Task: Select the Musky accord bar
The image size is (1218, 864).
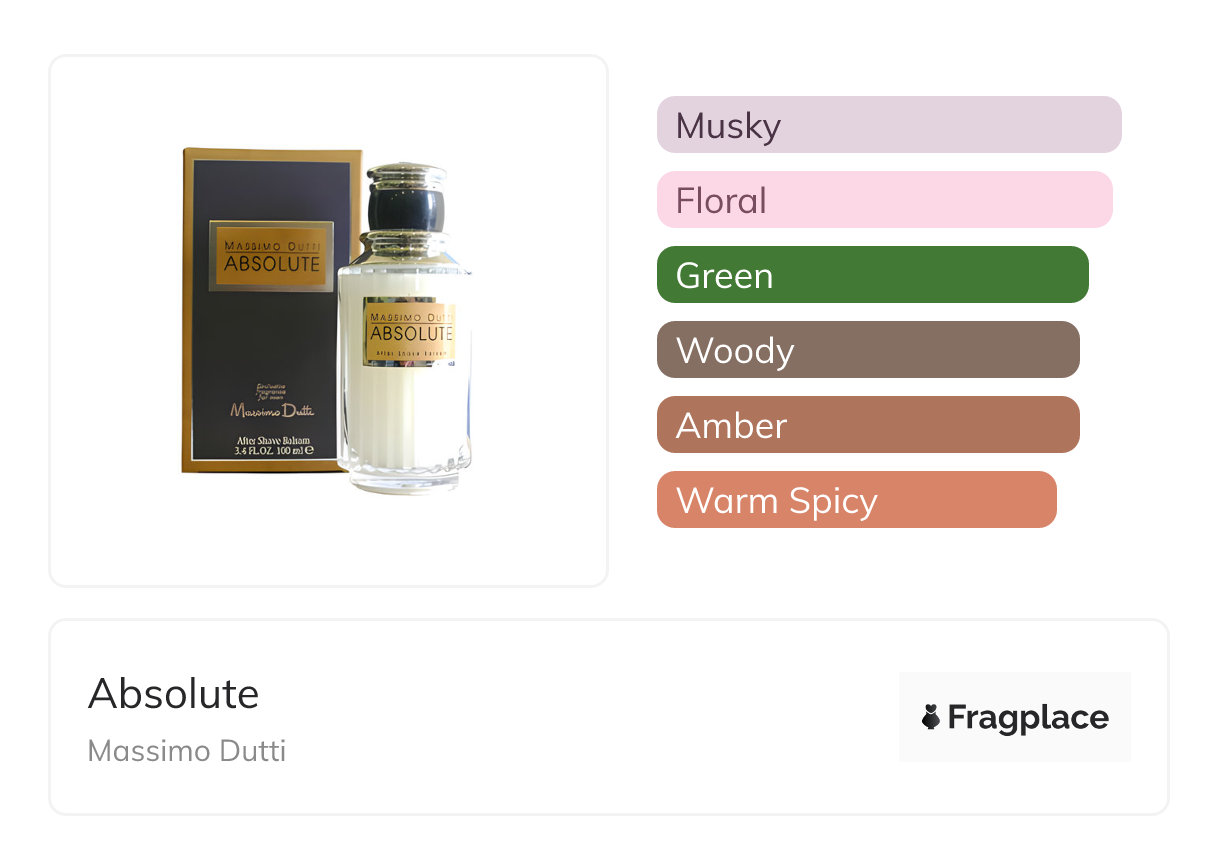Action: 889,125
